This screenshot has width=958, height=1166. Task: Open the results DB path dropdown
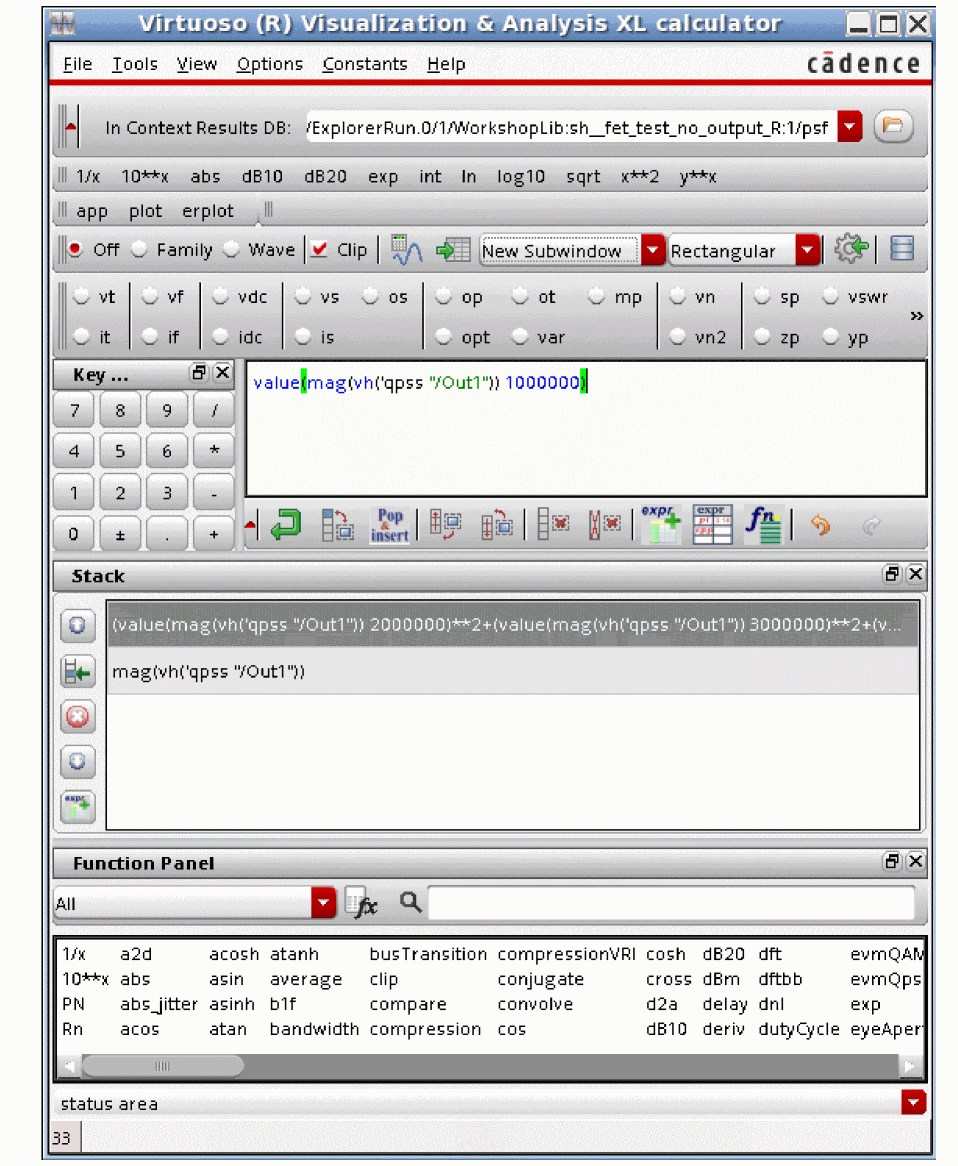(849, 127)
